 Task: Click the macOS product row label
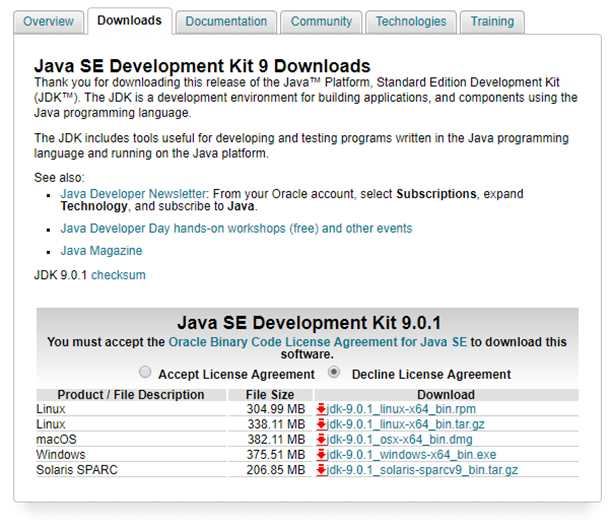pyautogui.click(x=56, y=439)
